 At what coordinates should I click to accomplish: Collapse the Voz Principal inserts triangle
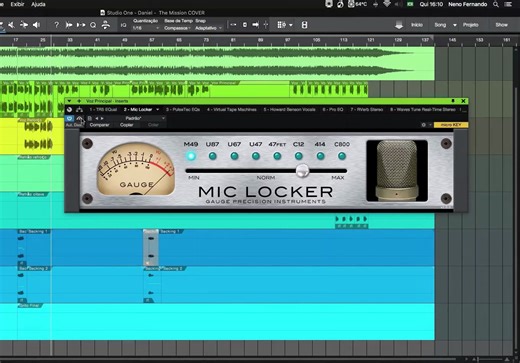coord(69,101)
